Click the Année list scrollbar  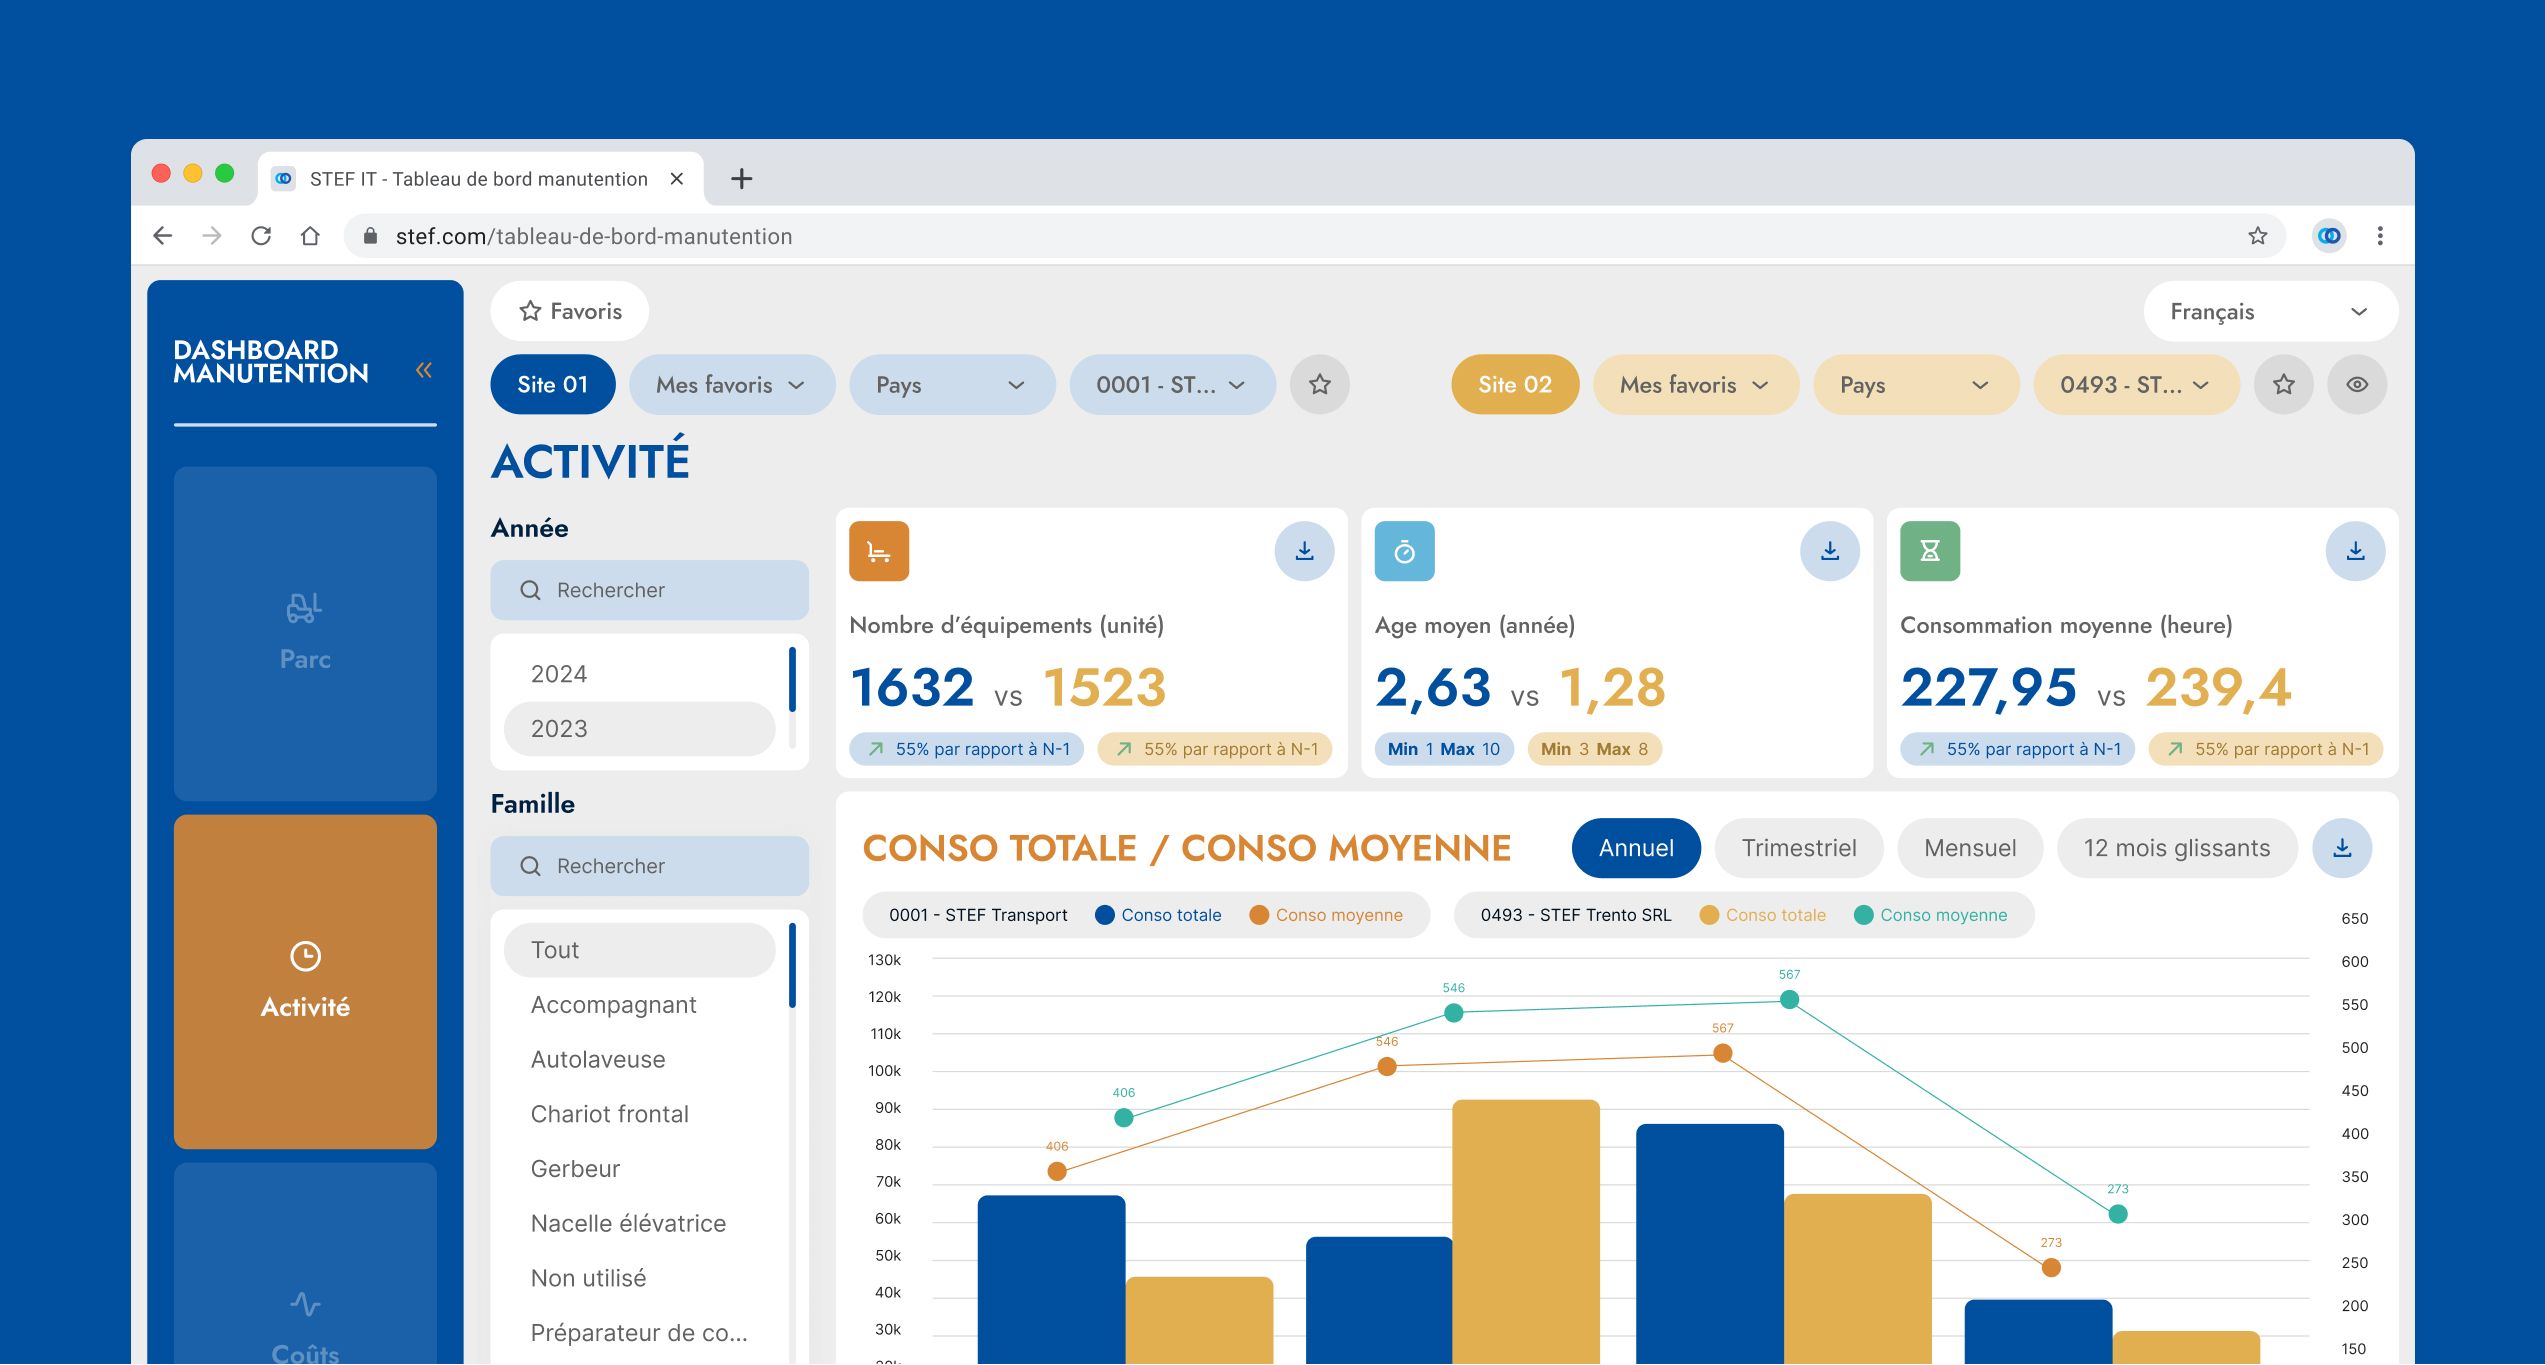tap(792, 680)
